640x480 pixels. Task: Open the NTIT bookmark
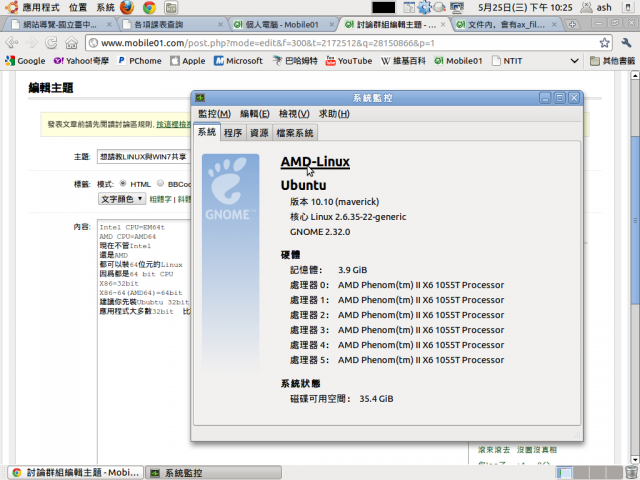point(507,61)
